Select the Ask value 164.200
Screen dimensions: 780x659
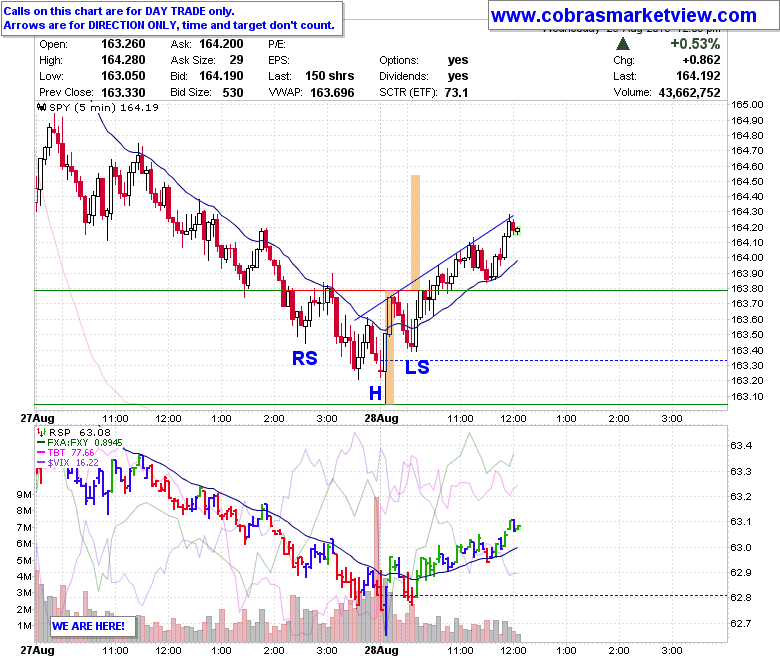click(221, 44)
